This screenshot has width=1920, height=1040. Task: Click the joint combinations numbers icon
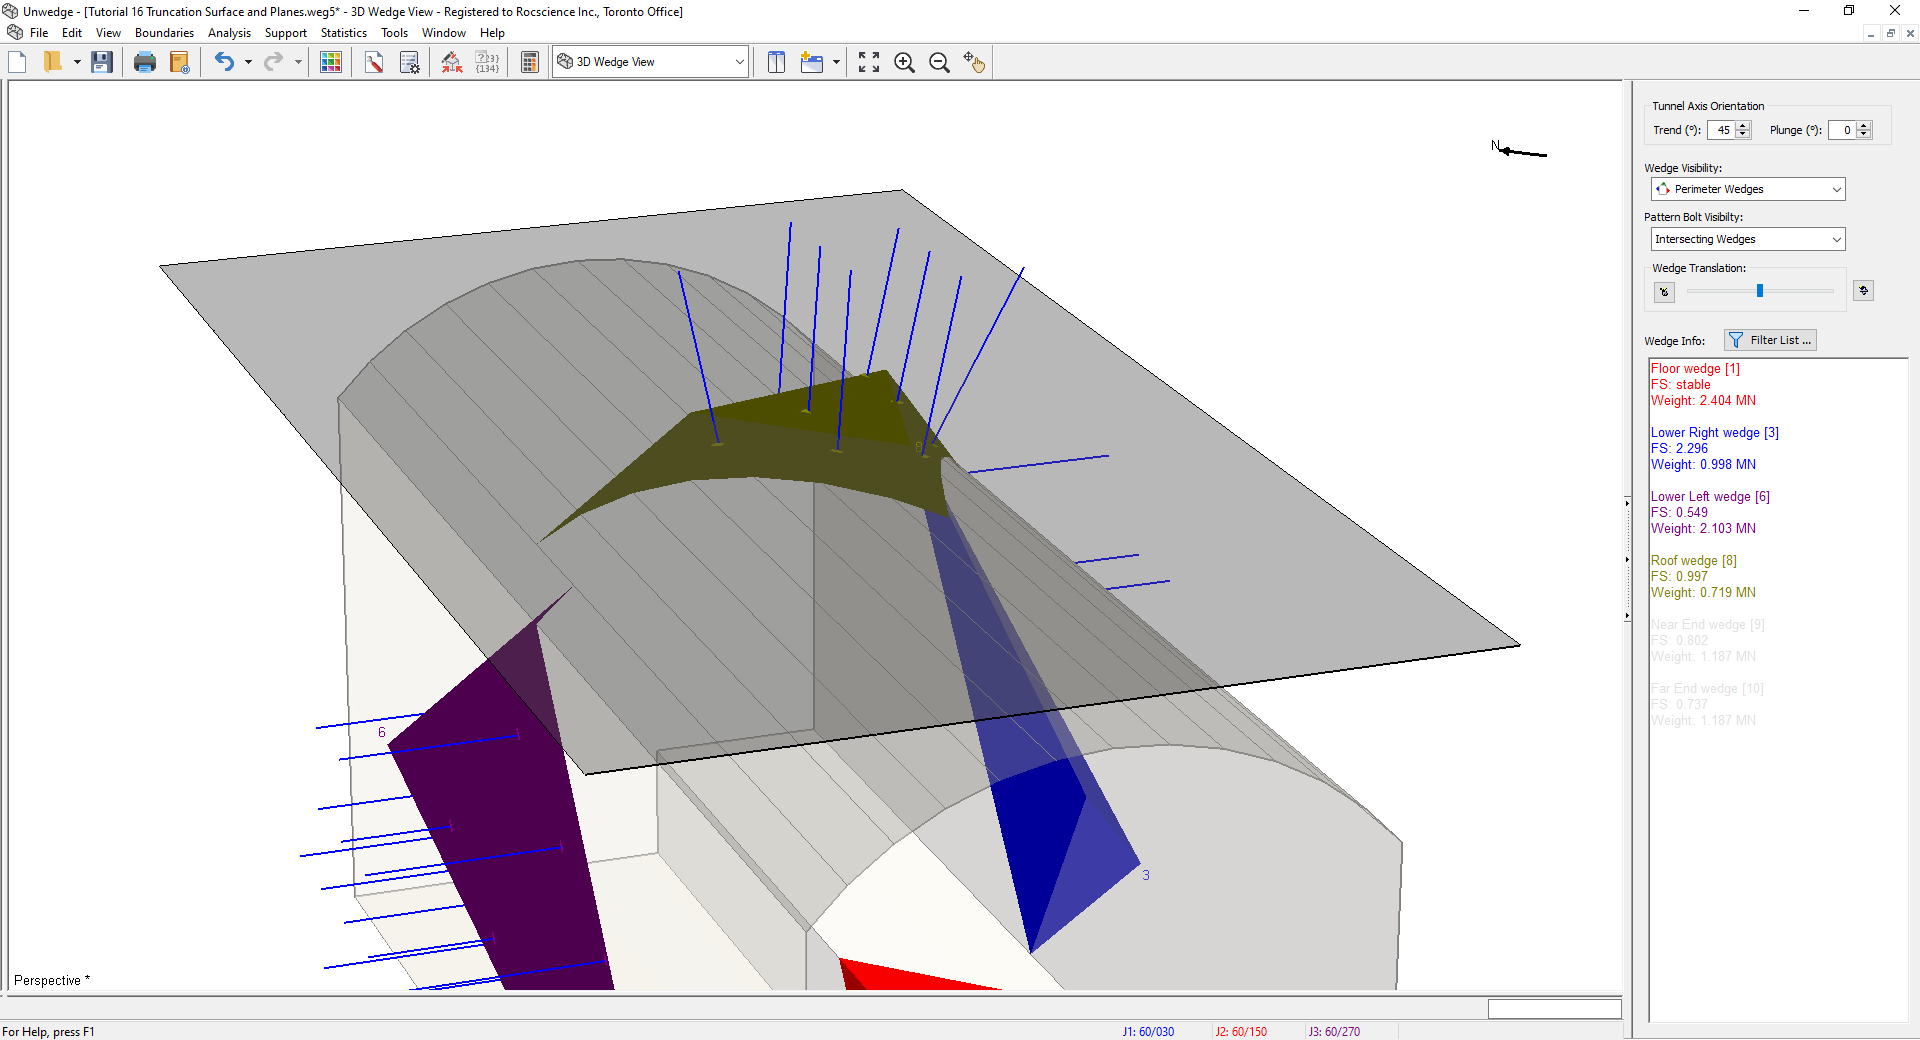click(487, 62)
